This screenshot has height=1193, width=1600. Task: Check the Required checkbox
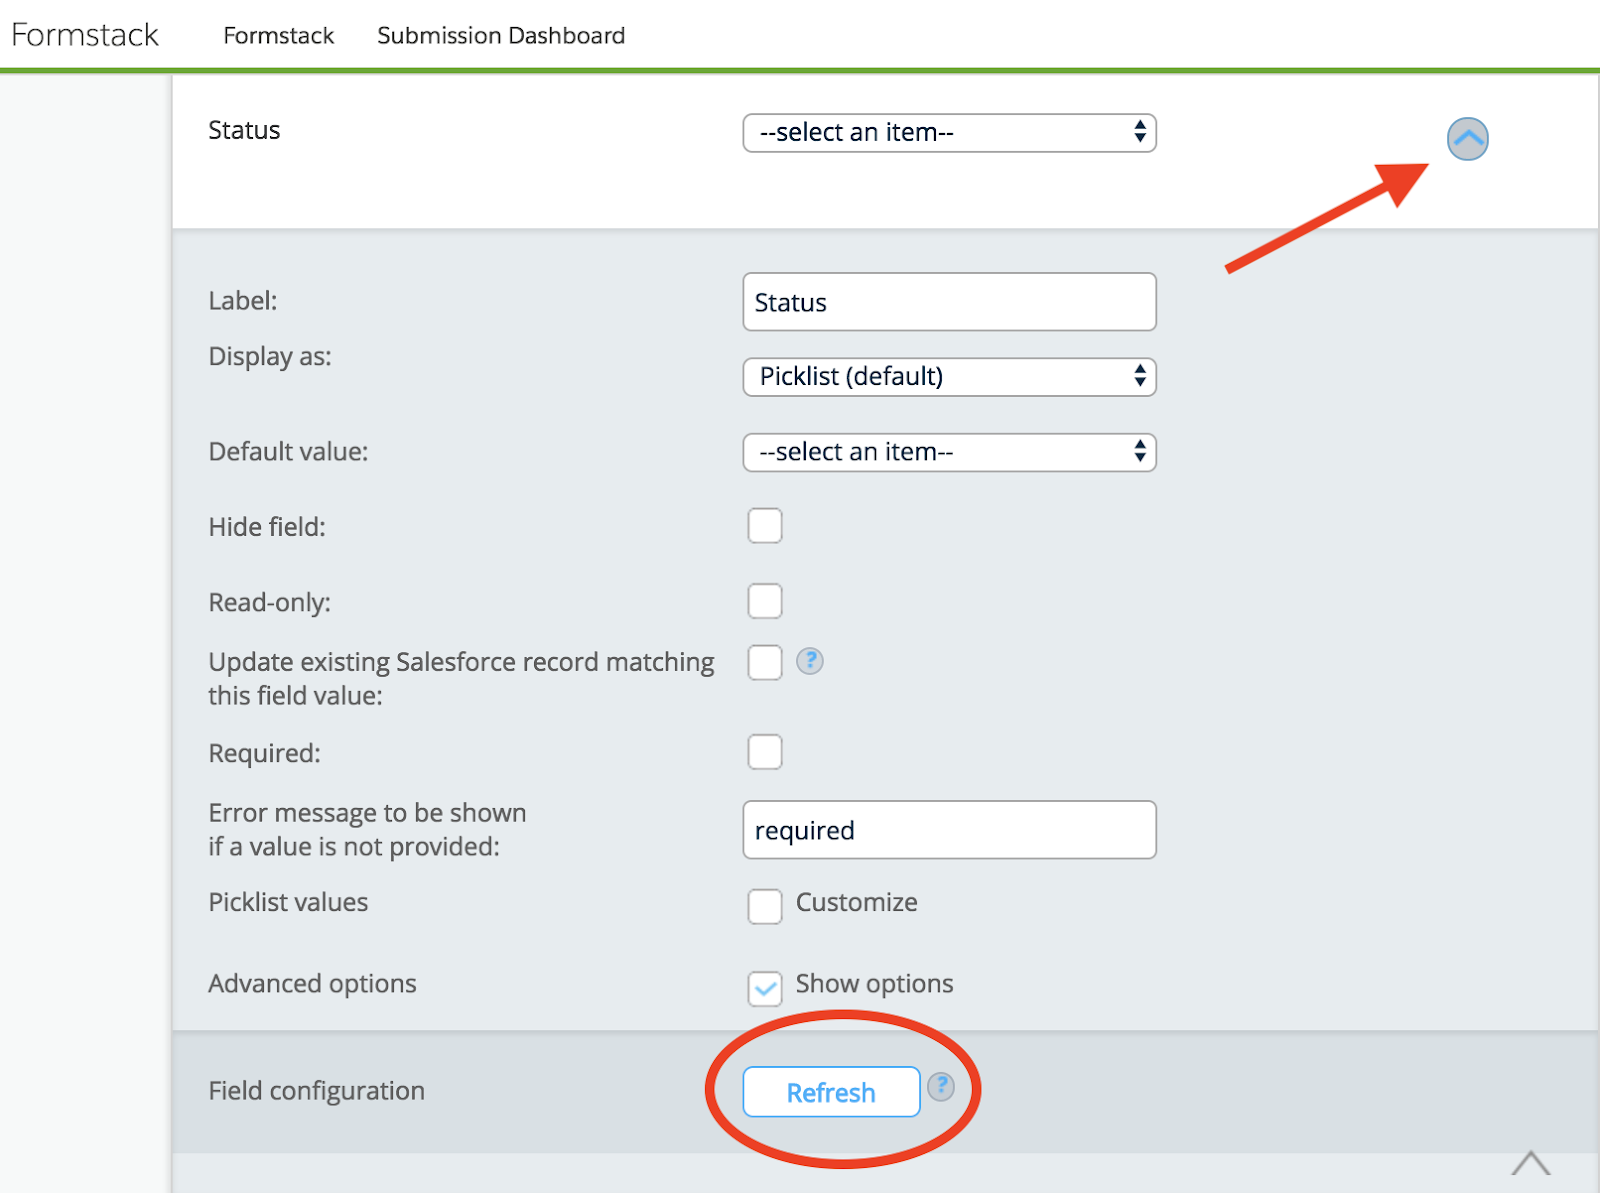765,752
